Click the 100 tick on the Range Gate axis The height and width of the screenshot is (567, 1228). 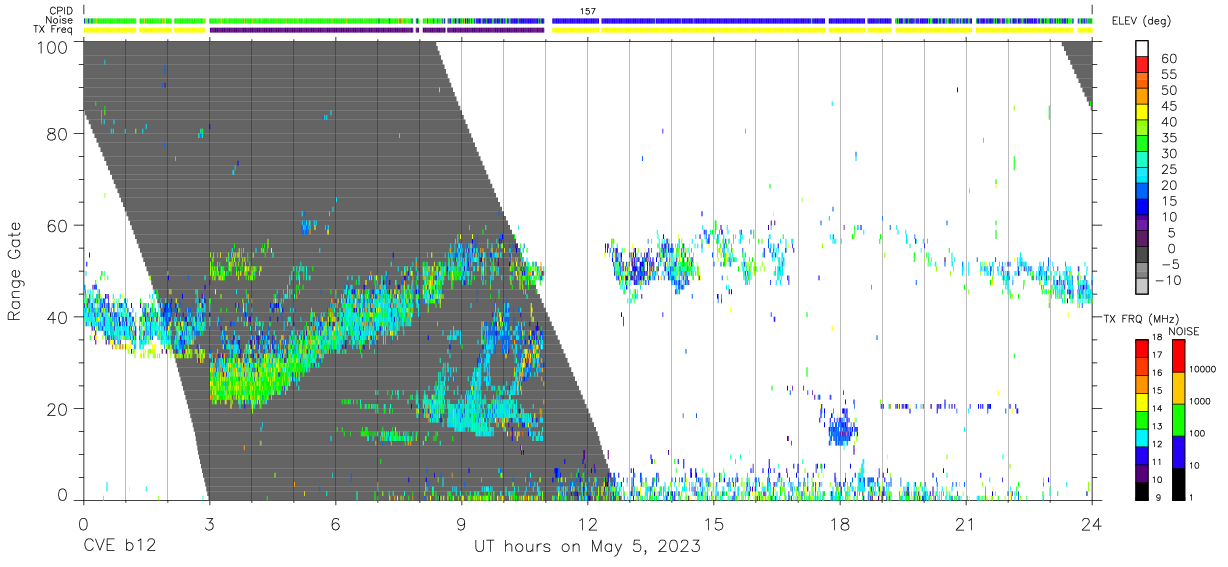pyautogui.click(x=53, y=46)
